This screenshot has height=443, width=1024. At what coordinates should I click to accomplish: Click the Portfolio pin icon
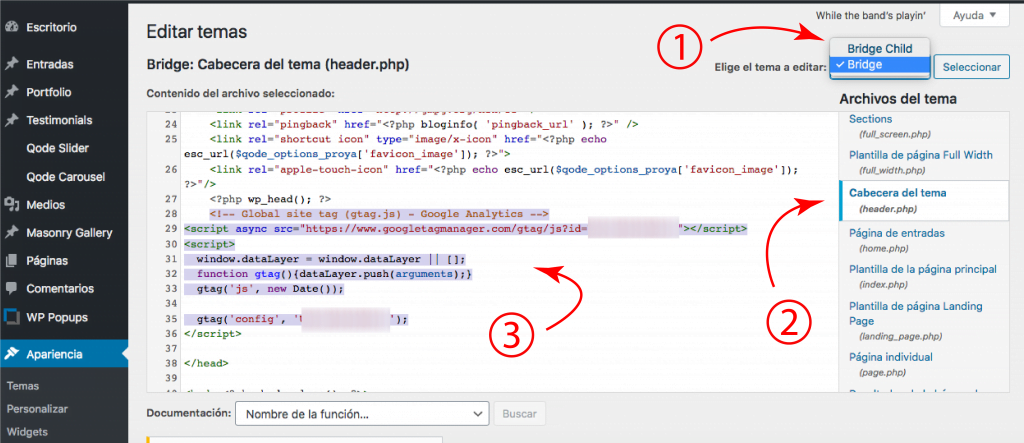point(11,92)
